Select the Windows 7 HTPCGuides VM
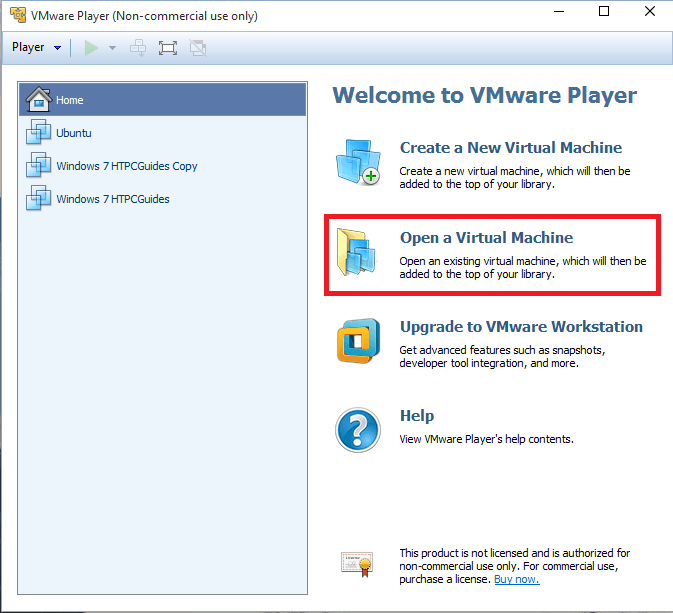Image resolution: width=673 pixels, height=613 pixels. [112, 199]
